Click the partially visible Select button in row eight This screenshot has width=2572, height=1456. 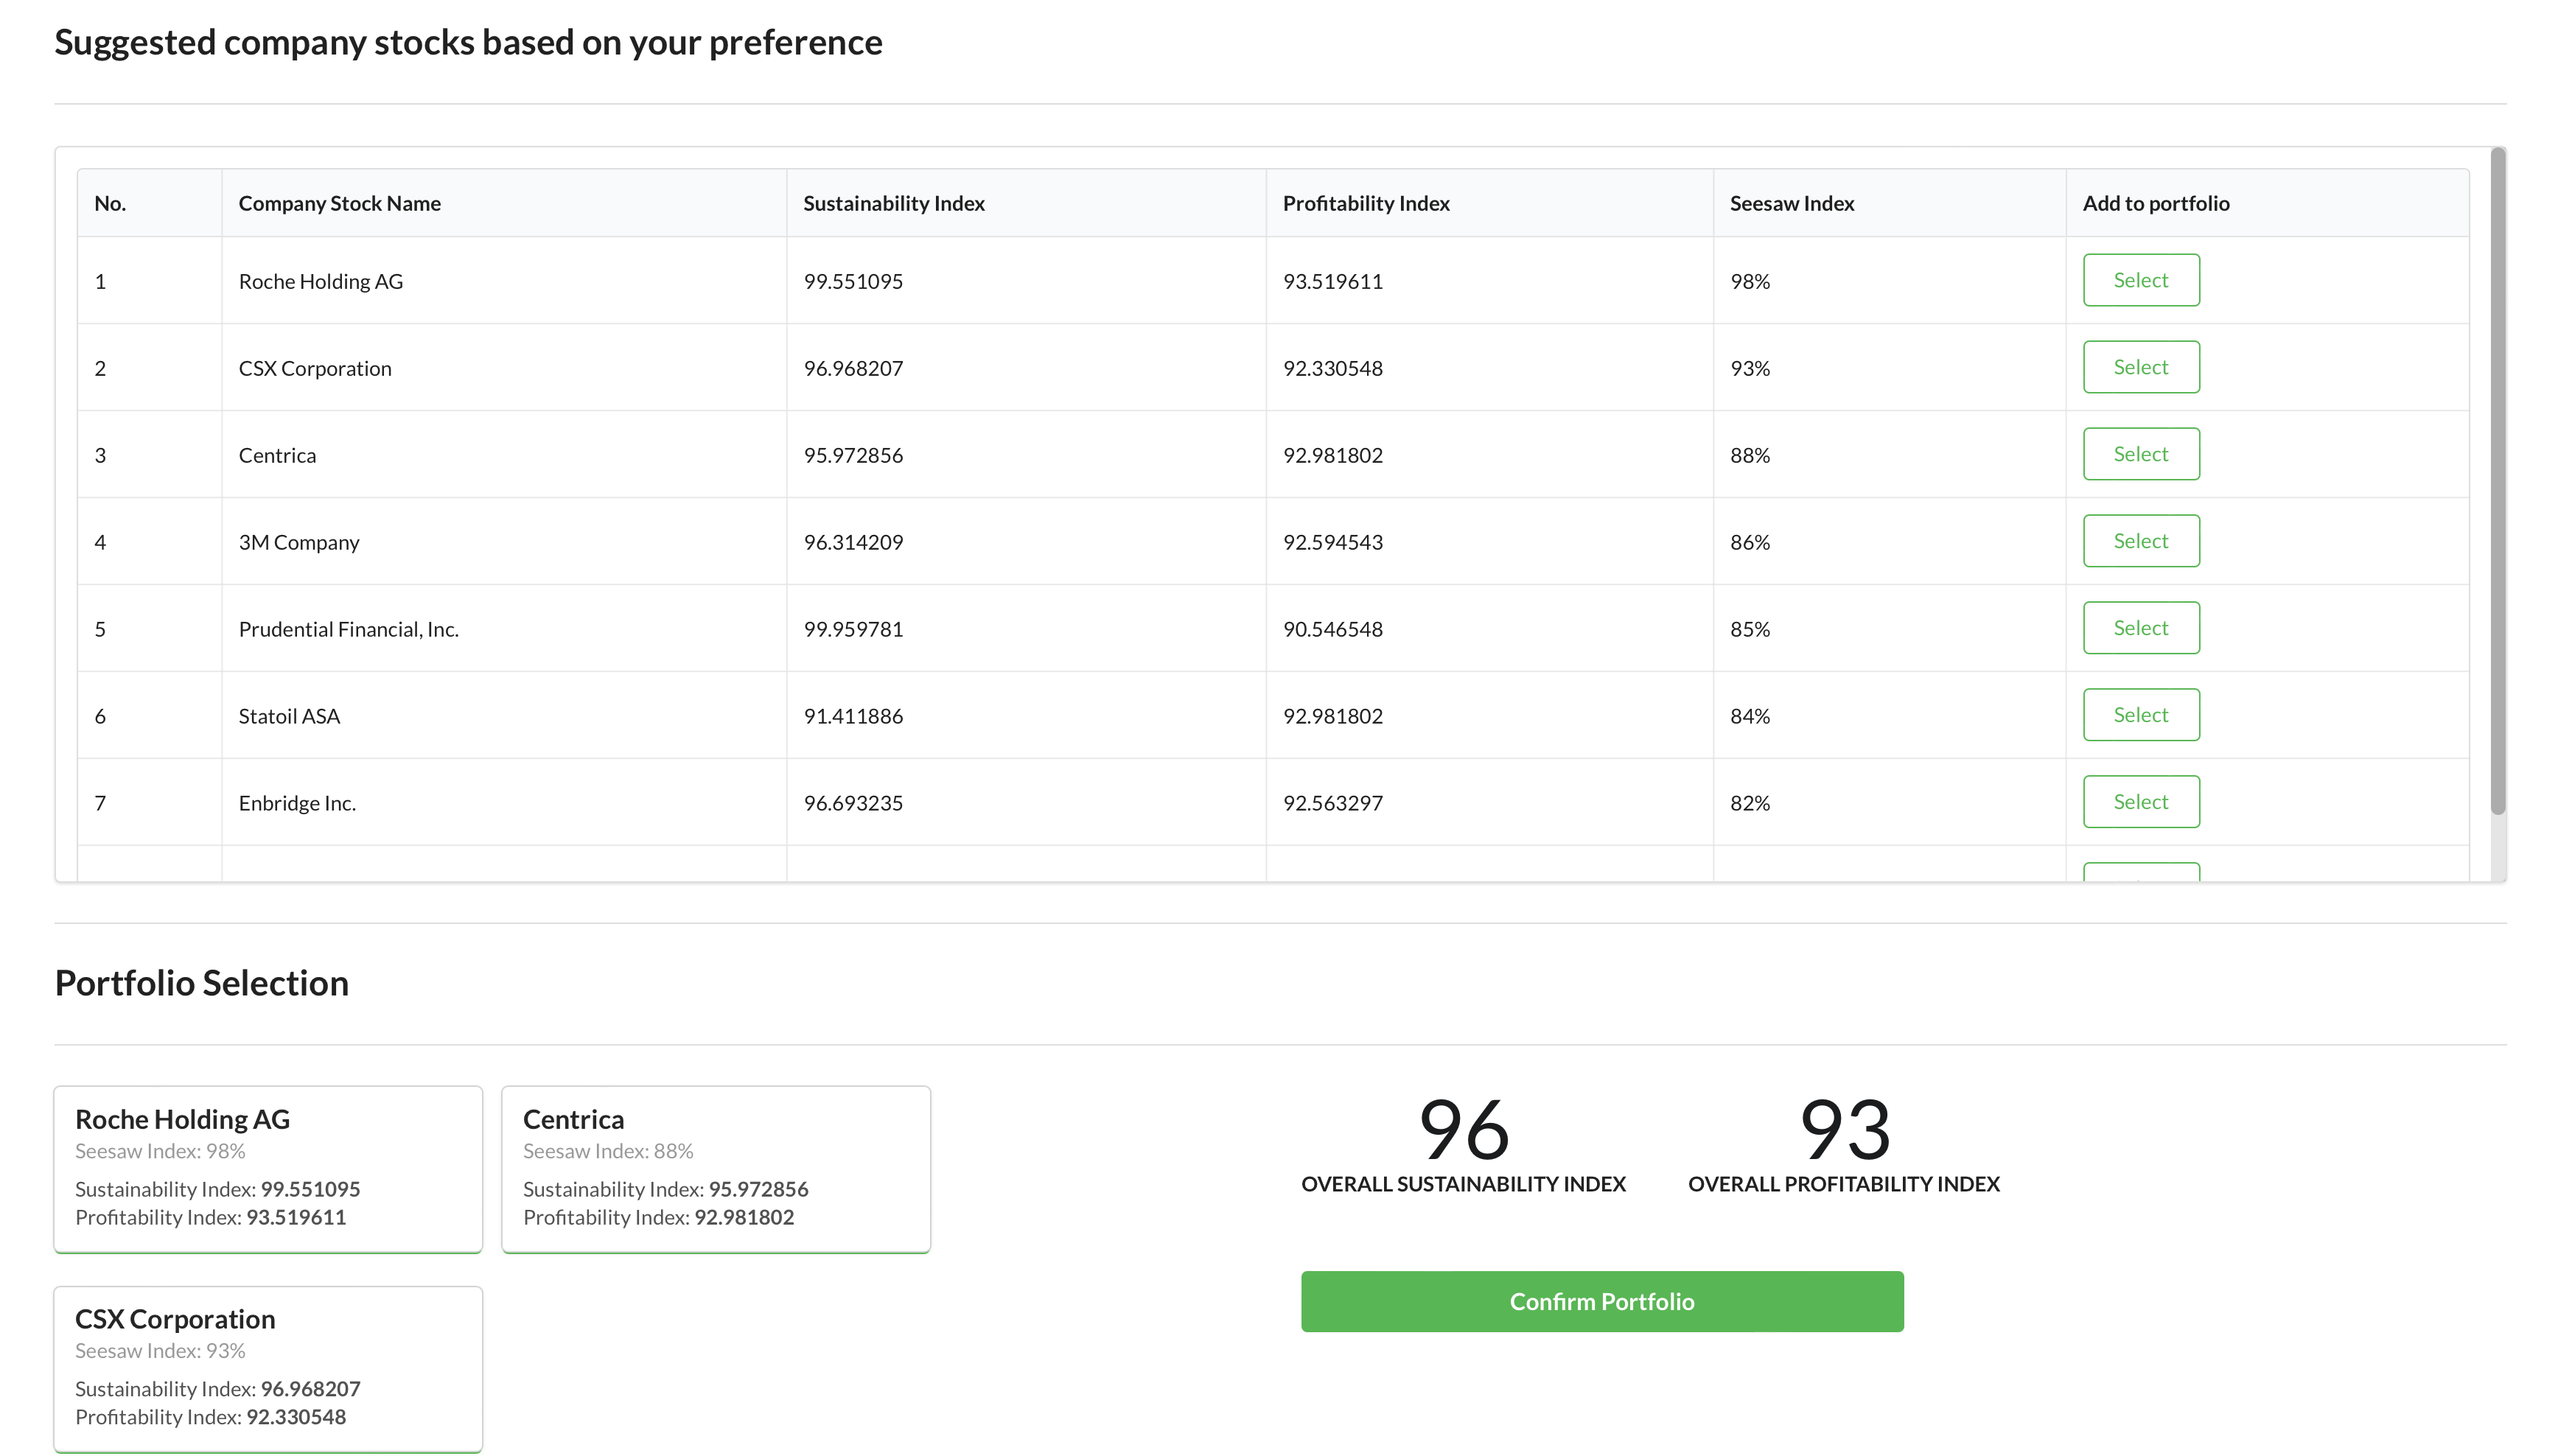tap(2140, 872)
